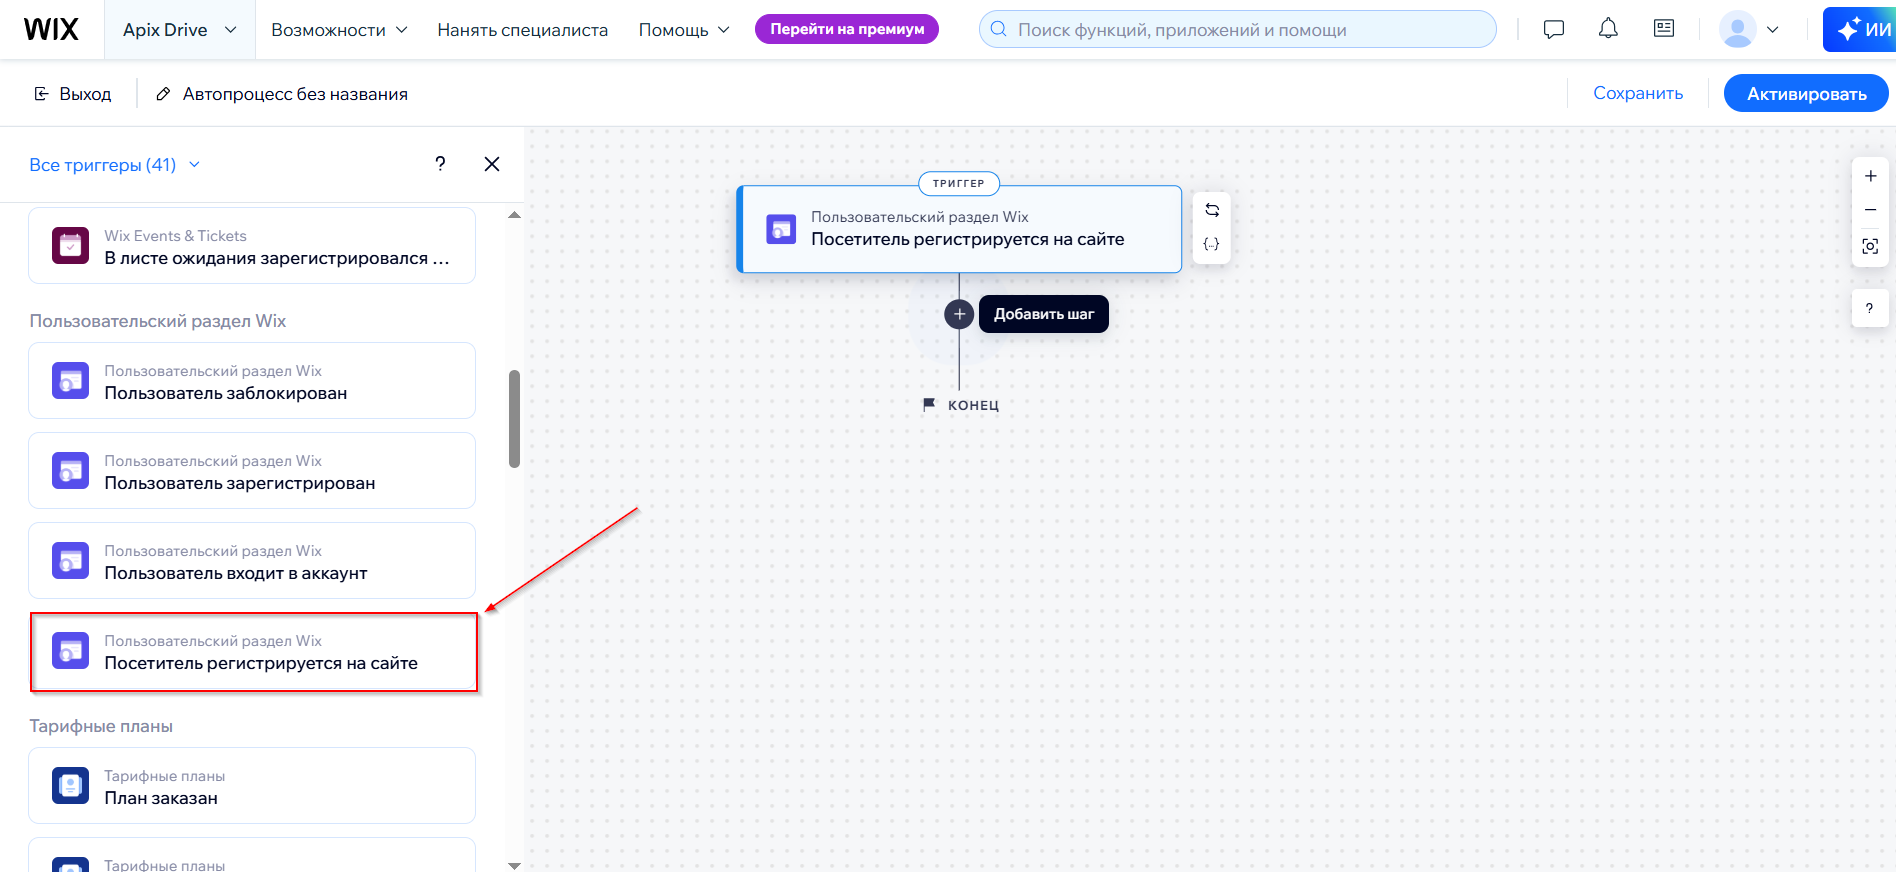Click the Автопроцесс без названия title
Screen dimensions: 1896x872
[x=295, y=94]
